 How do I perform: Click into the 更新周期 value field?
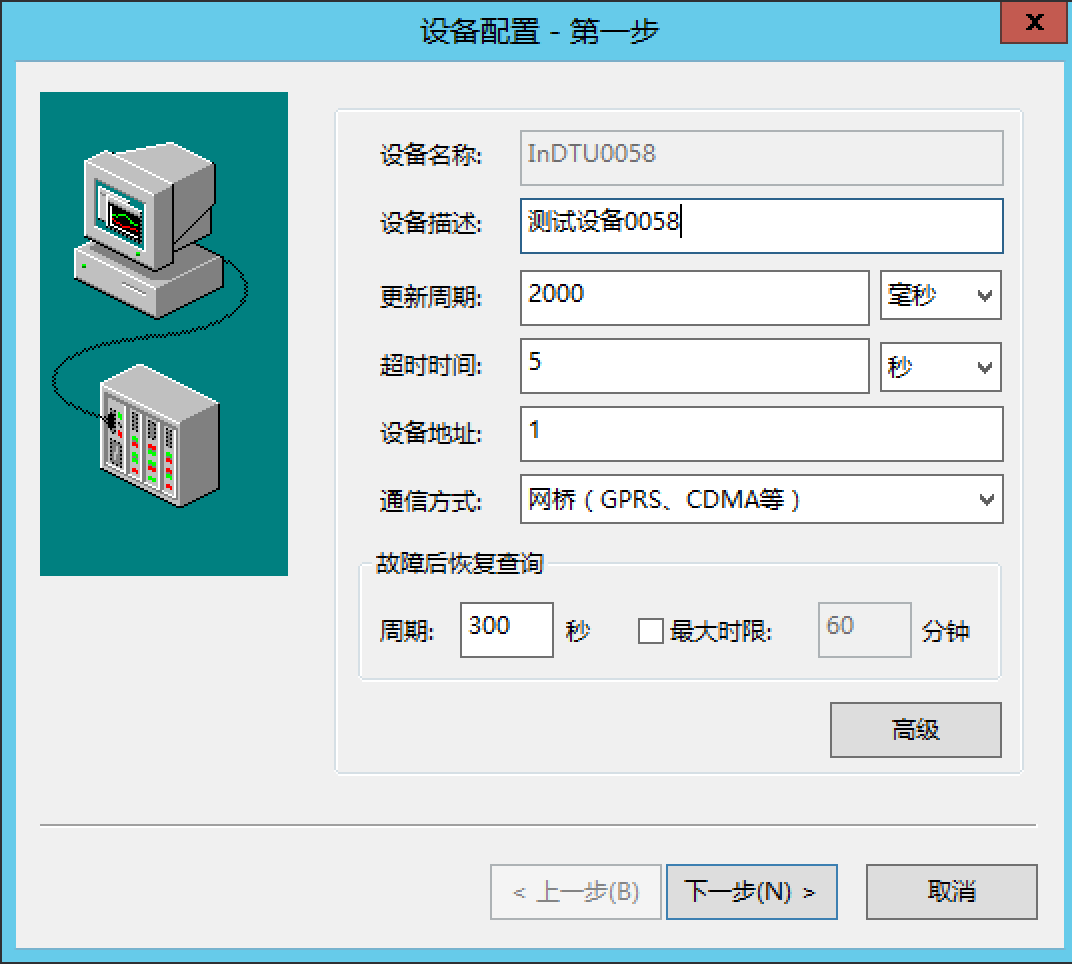[694, 297]
